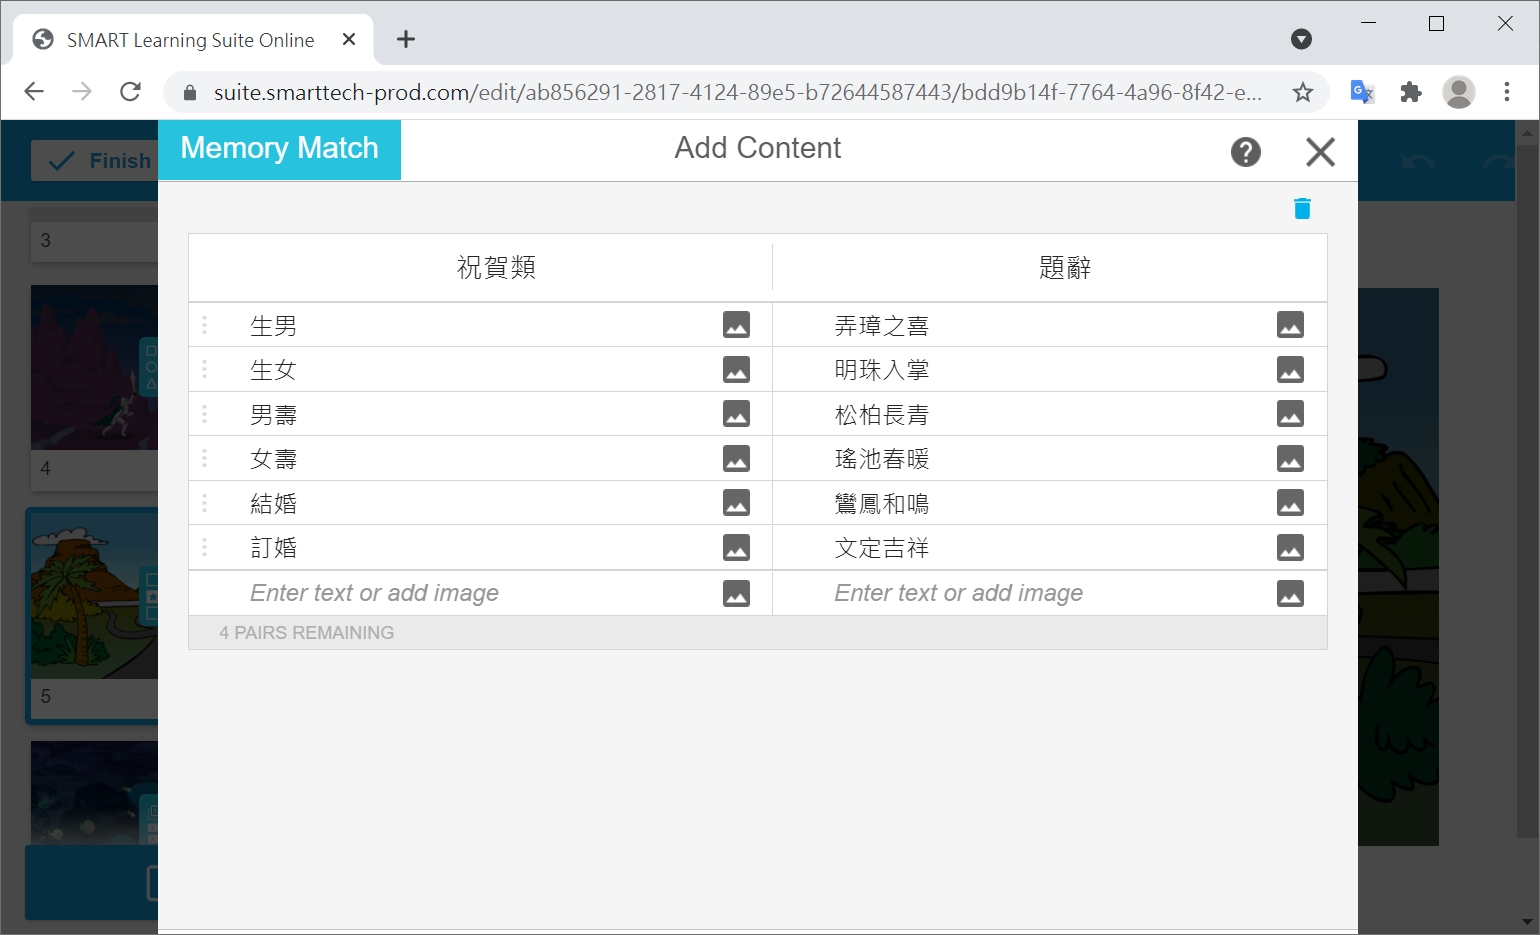Image resolution: width=1540 pixels, height=935 pixels.
Task: Click the blue trash delete icon
Action: [x=1301, y=208]
